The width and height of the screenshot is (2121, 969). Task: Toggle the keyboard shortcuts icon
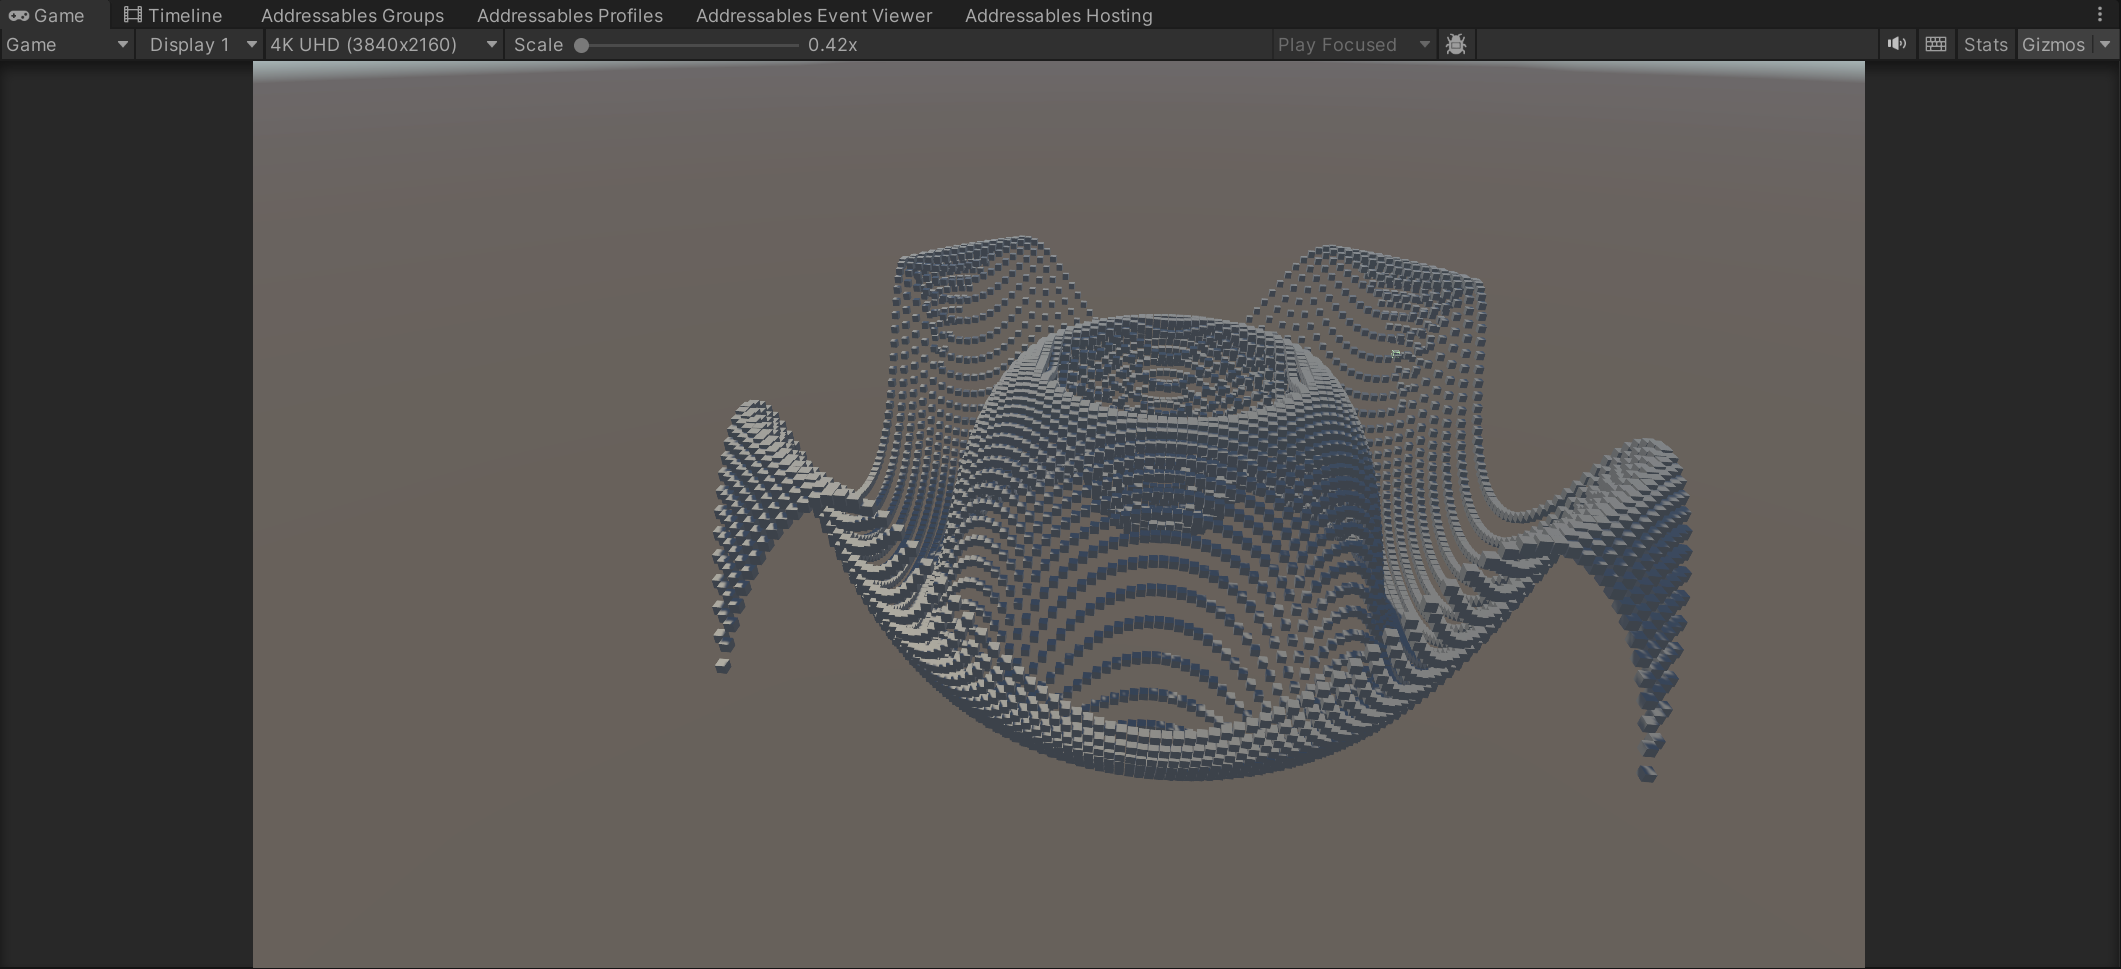point(1936,44)
